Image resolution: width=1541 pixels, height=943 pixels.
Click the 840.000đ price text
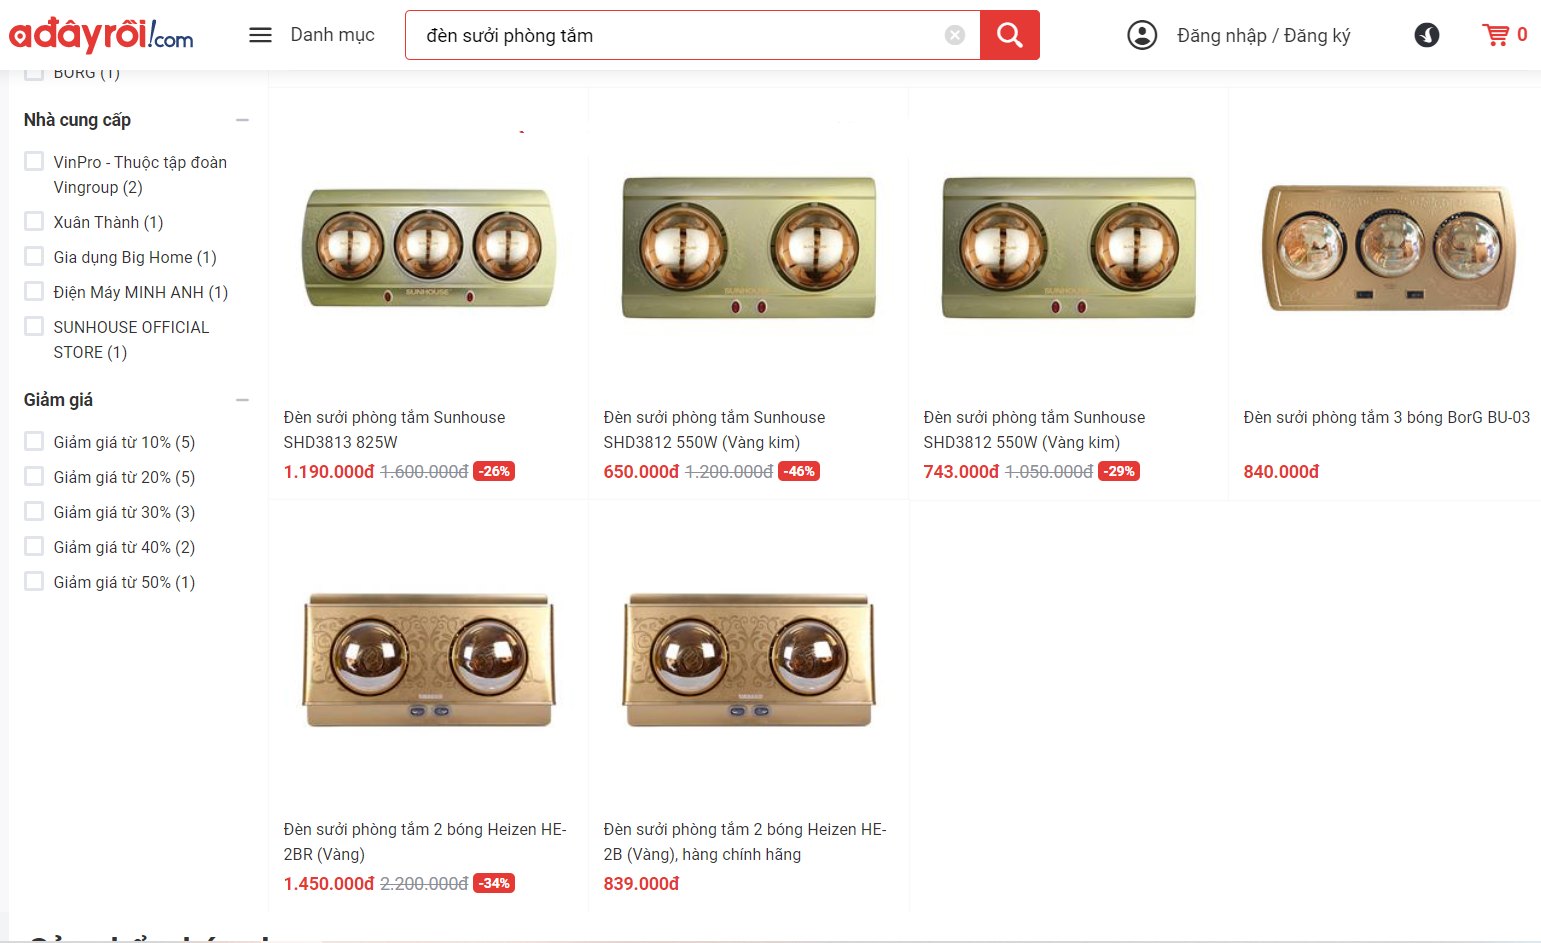(1281, 471)
